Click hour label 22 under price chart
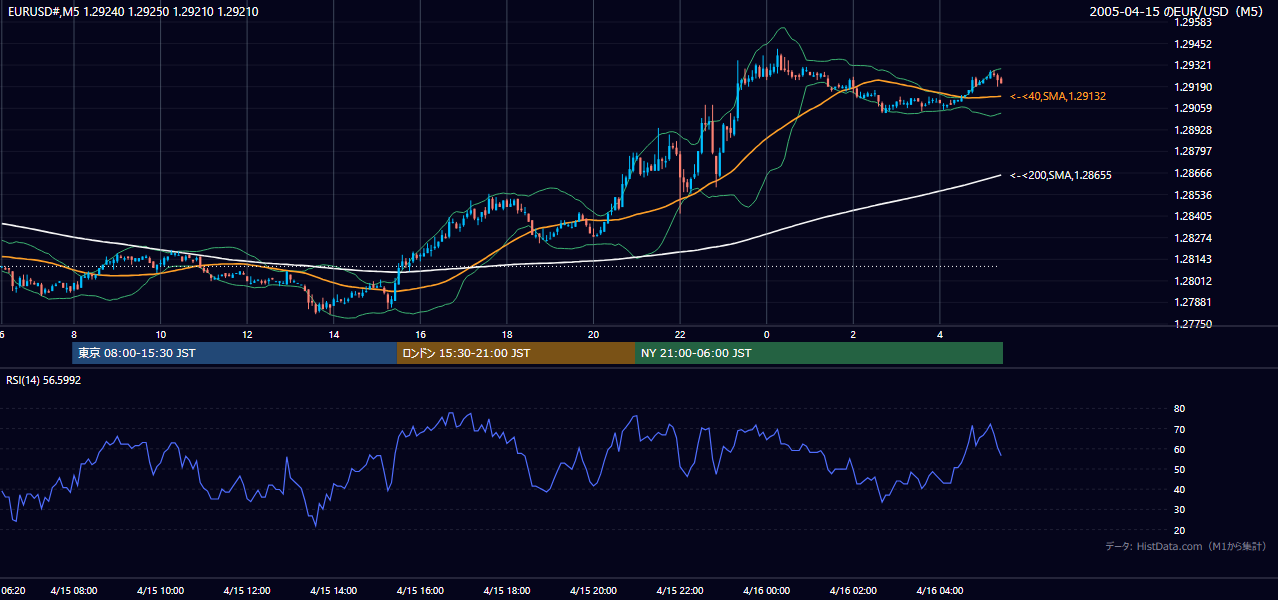The width and height of the screenshot is (1278, 600). 680,334
